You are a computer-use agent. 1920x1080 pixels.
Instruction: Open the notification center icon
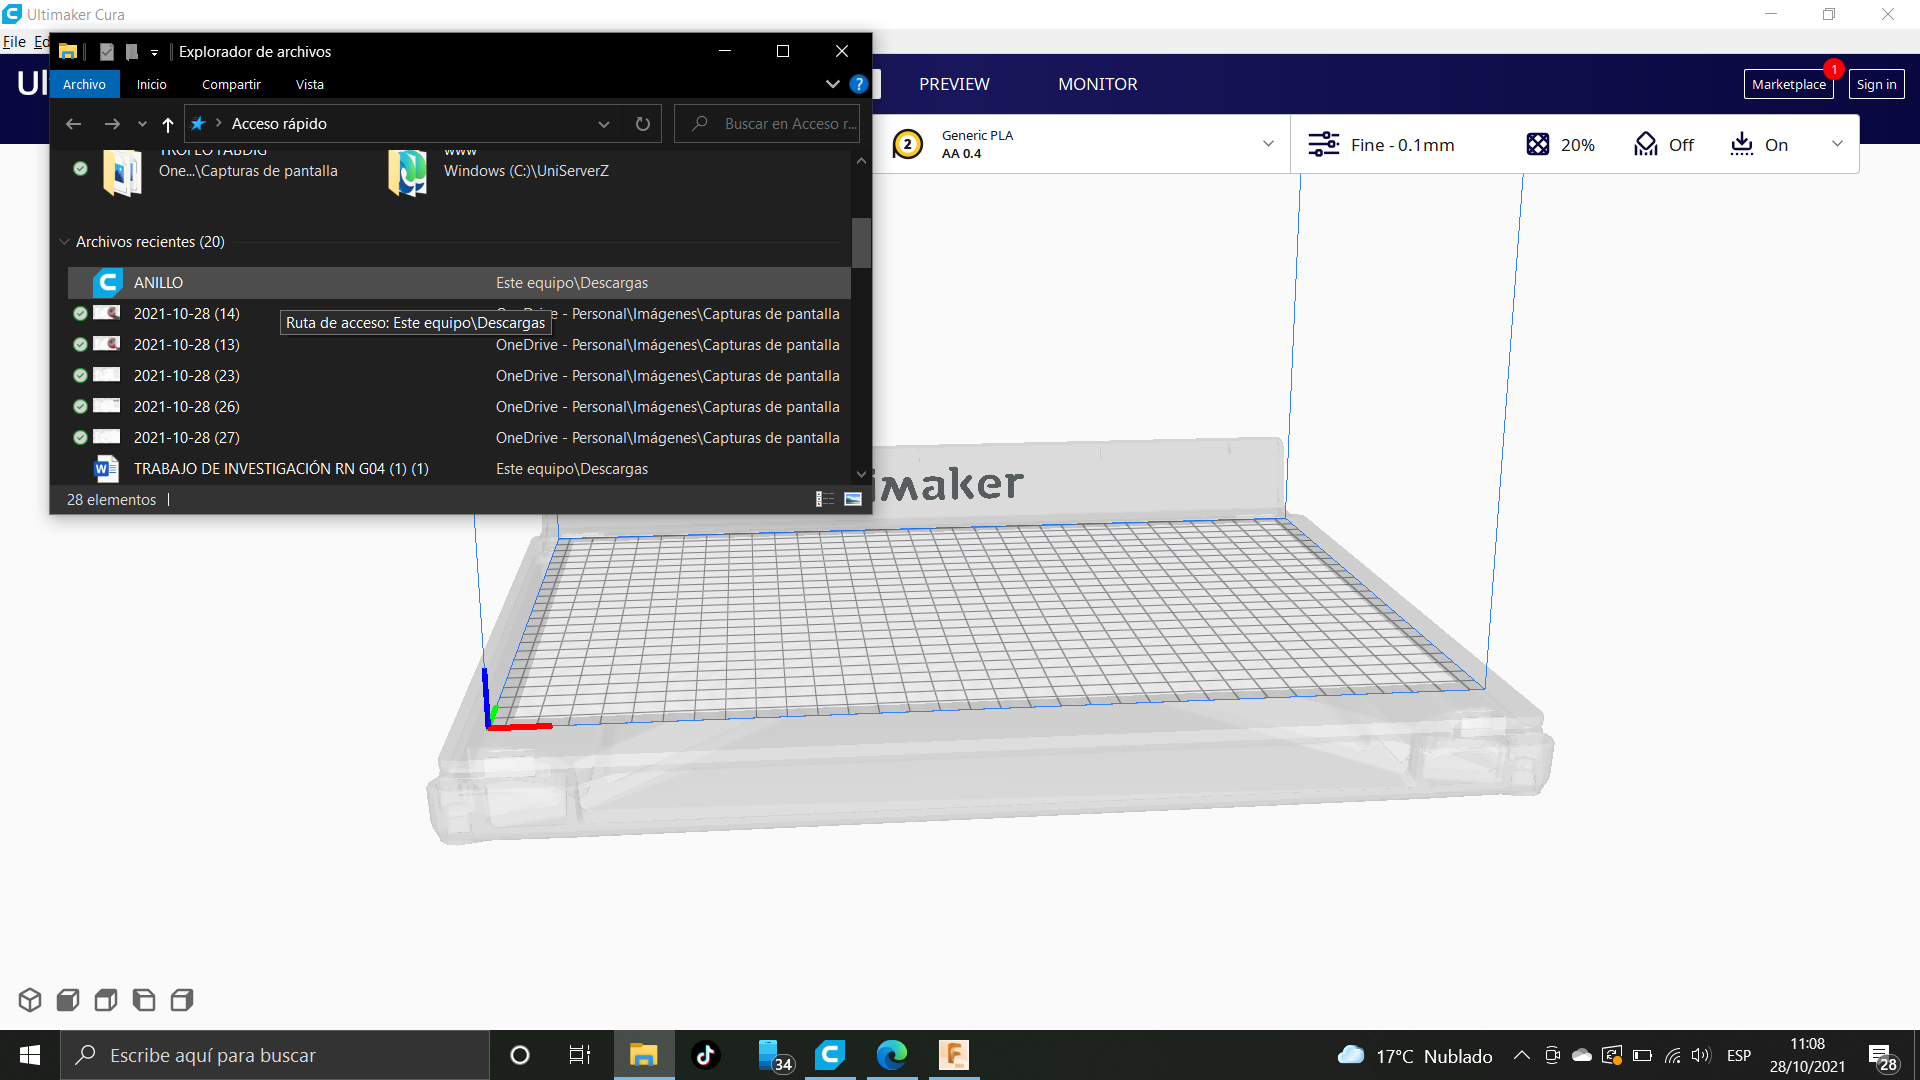[1883, 1056]
